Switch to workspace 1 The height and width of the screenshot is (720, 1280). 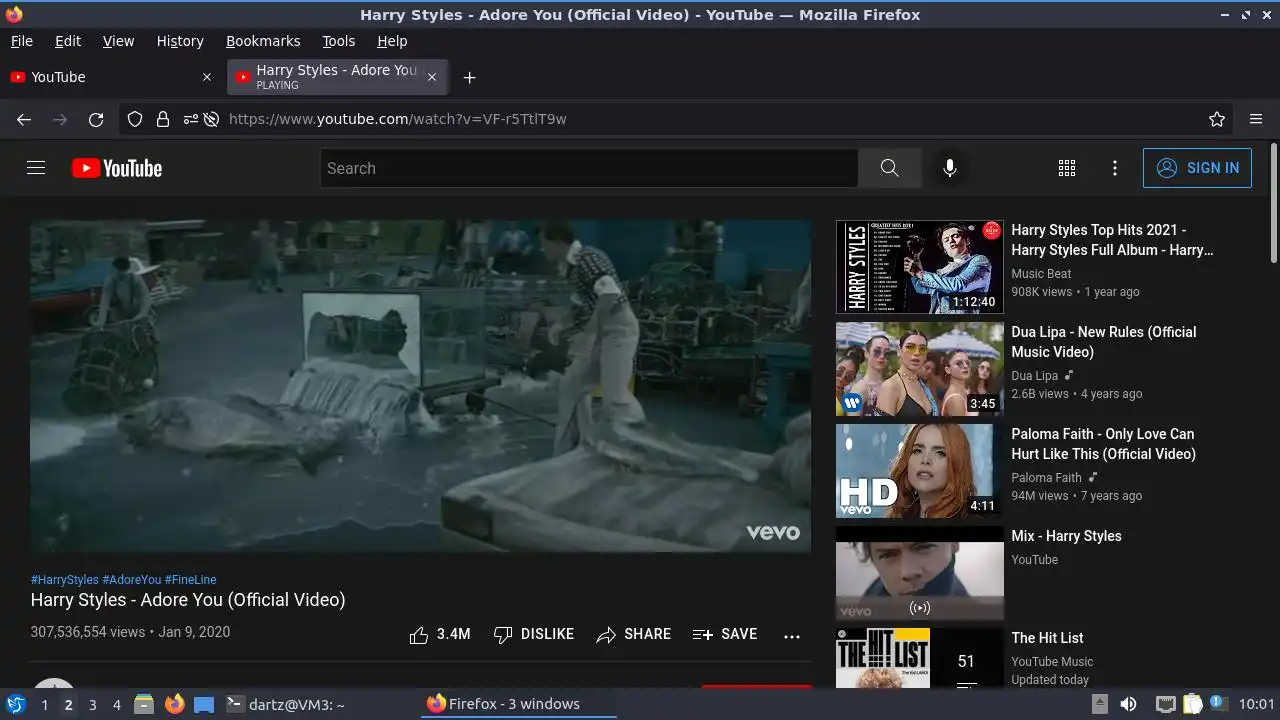(x=44, y=704)
